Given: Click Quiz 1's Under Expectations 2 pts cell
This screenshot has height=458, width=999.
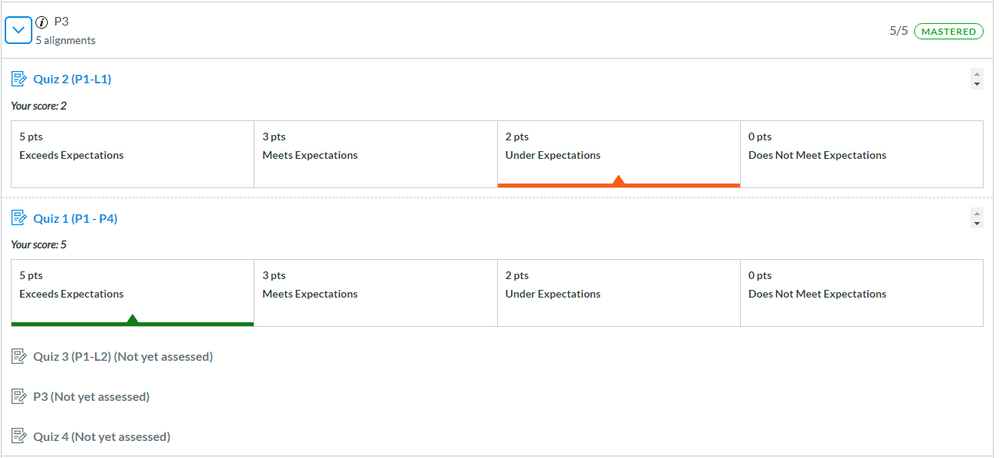Looking at the screenshot, I should point(618,292).
